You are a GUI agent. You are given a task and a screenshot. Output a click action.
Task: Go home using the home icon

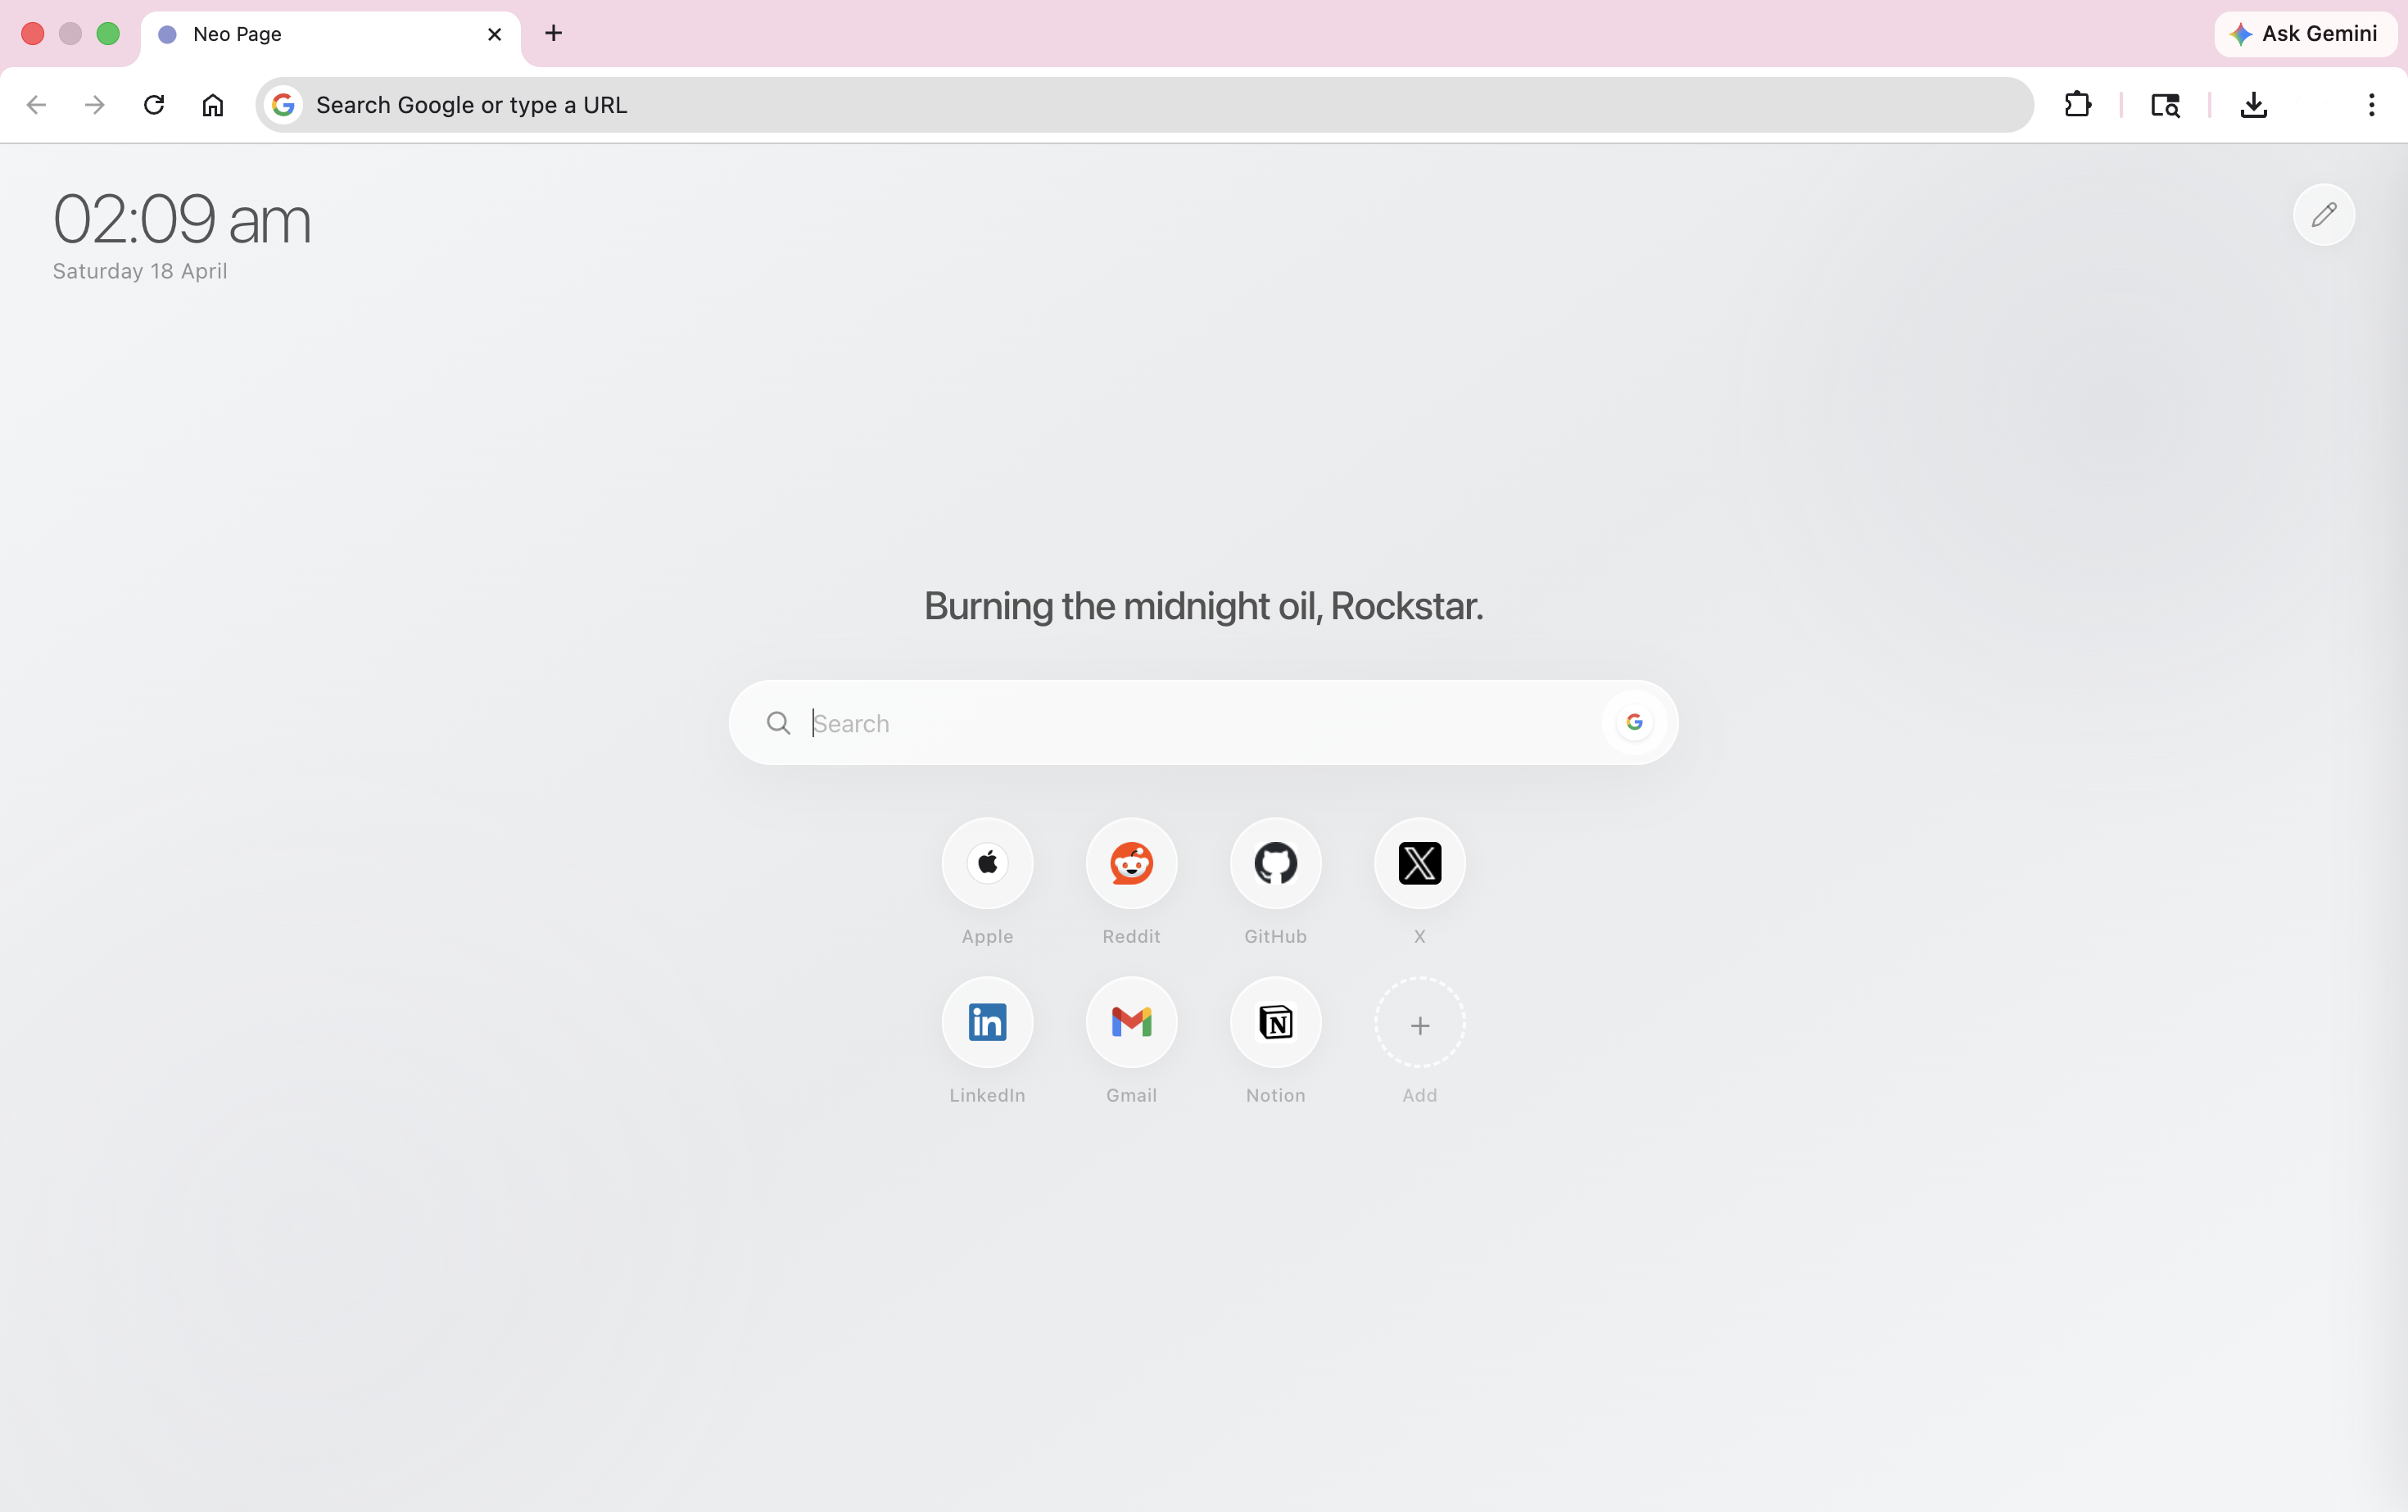213,105
